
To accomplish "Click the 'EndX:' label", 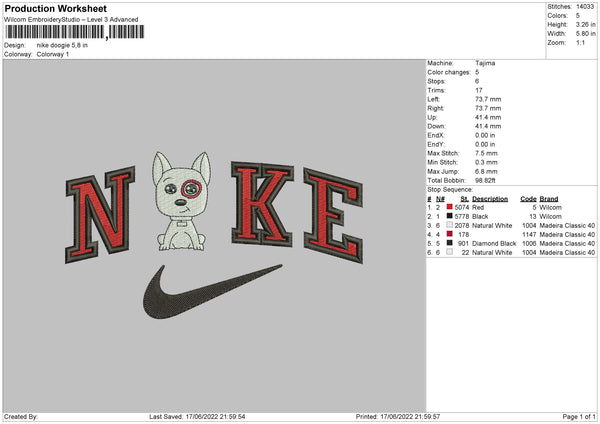I will pos(436,135).
